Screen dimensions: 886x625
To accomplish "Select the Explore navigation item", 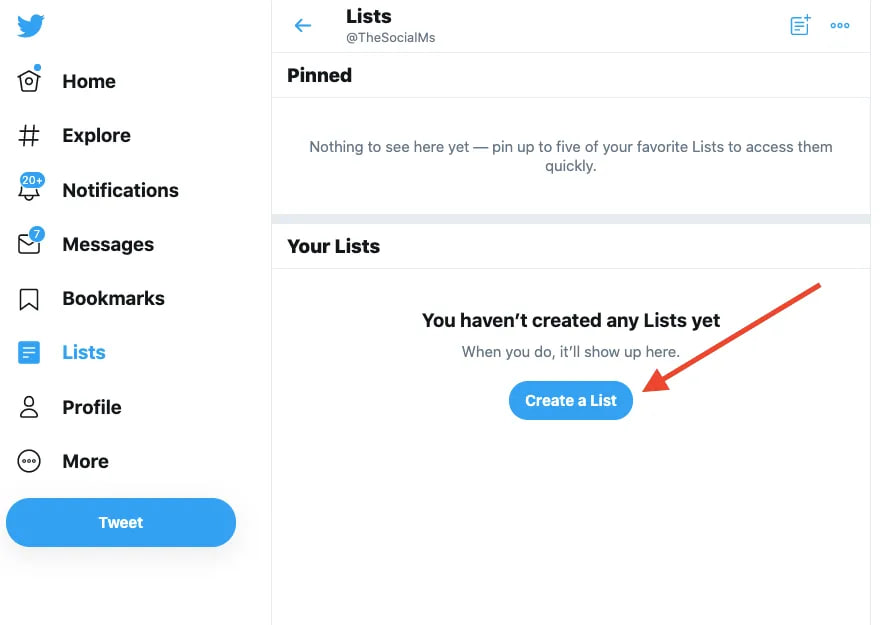I will (96, 135).
